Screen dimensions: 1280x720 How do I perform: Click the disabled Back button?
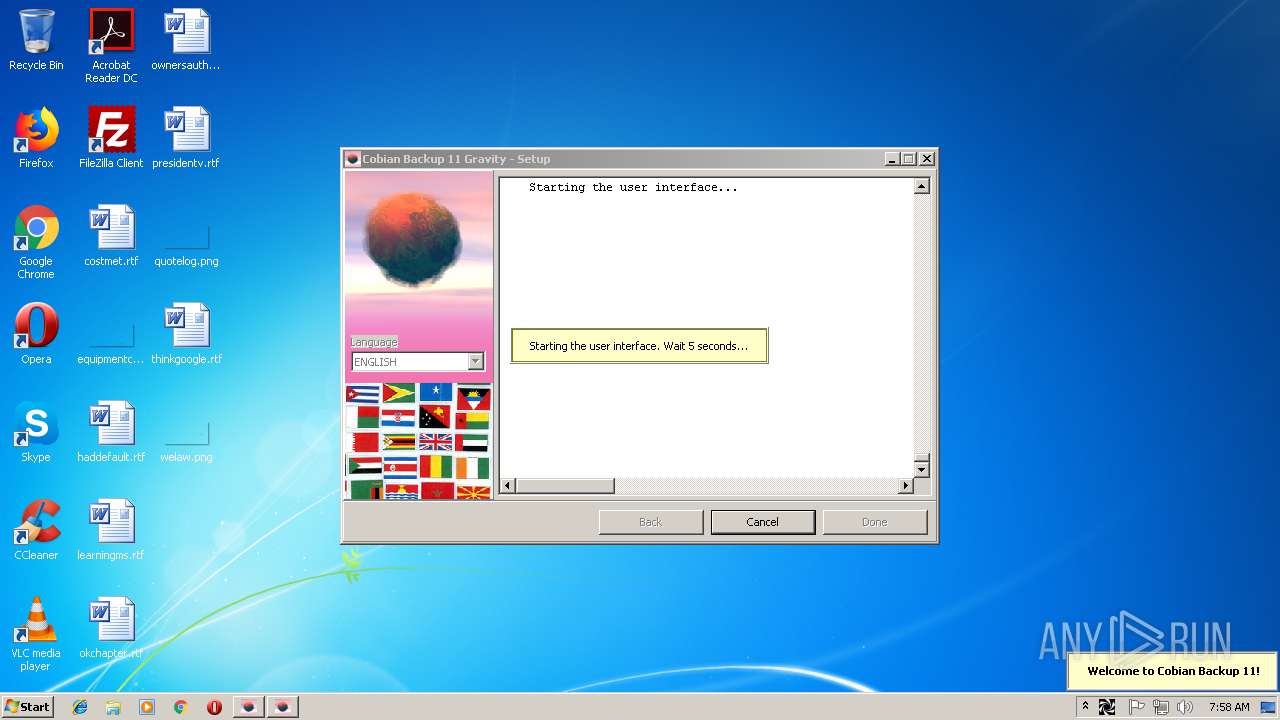(650, 522)
